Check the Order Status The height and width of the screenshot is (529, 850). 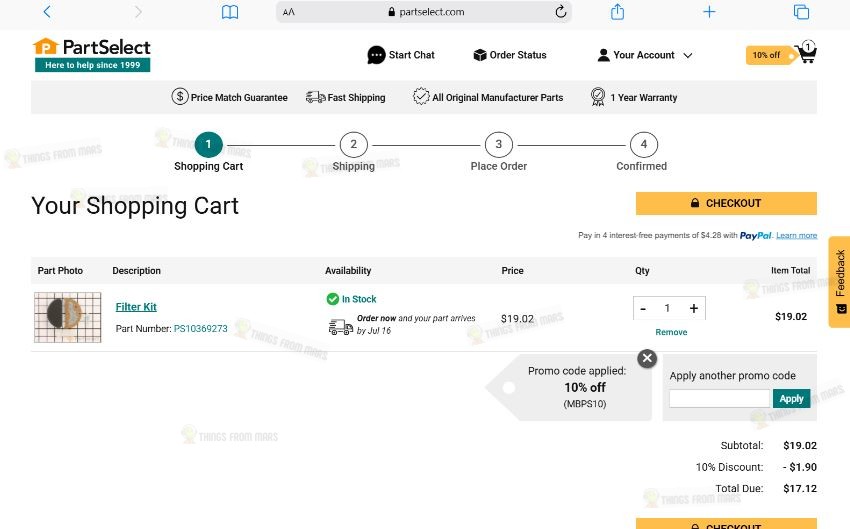tap(510, 55)
